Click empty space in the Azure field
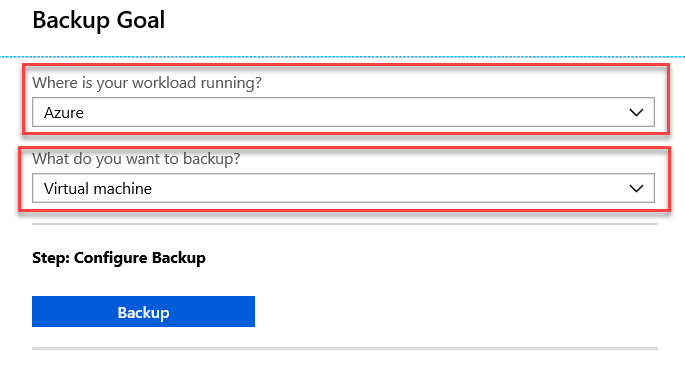This screenshot has height=378, width=685. click(349, 113)
